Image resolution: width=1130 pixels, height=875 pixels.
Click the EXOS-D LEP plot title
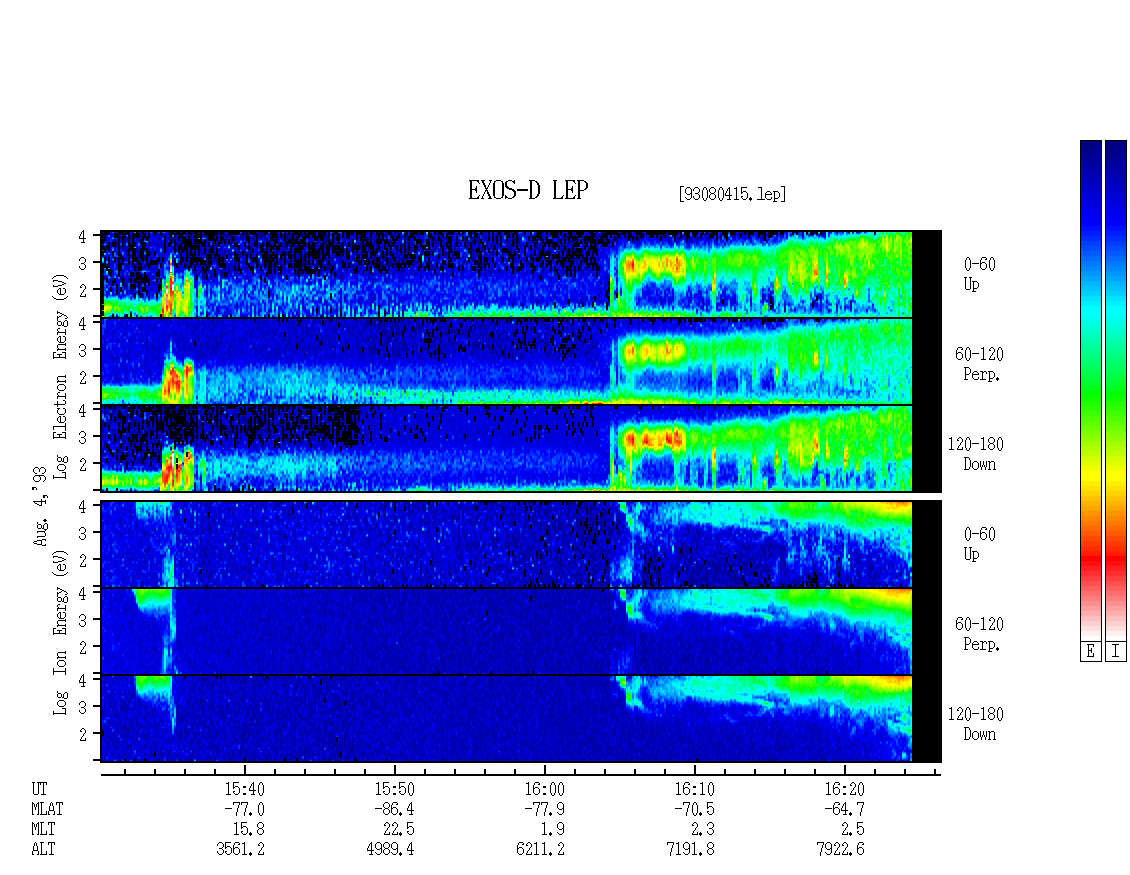click(528, 191)
